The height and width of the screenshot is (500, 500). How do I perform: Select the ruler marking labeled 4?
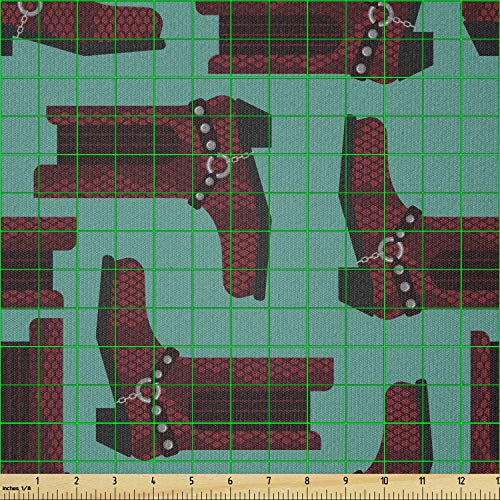pos(153,481)
